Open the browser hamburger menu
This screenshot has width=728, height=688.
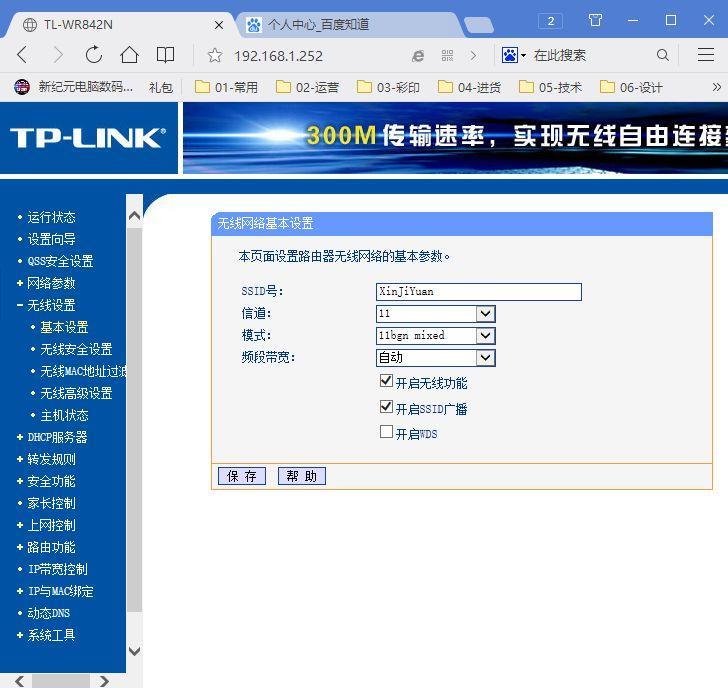coord(705,55)
